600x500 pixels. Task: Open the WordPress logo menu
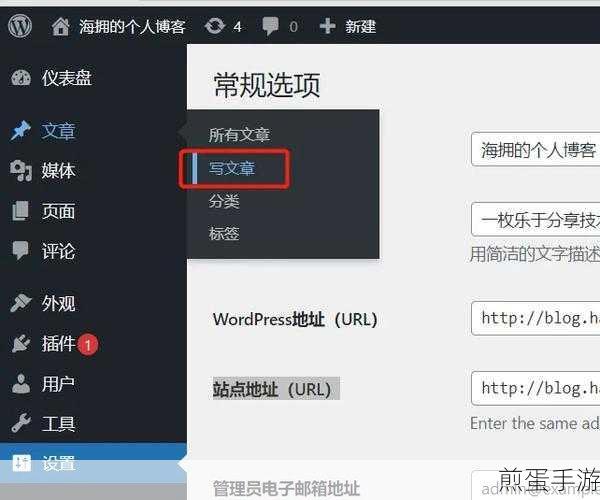coord(20,26)
